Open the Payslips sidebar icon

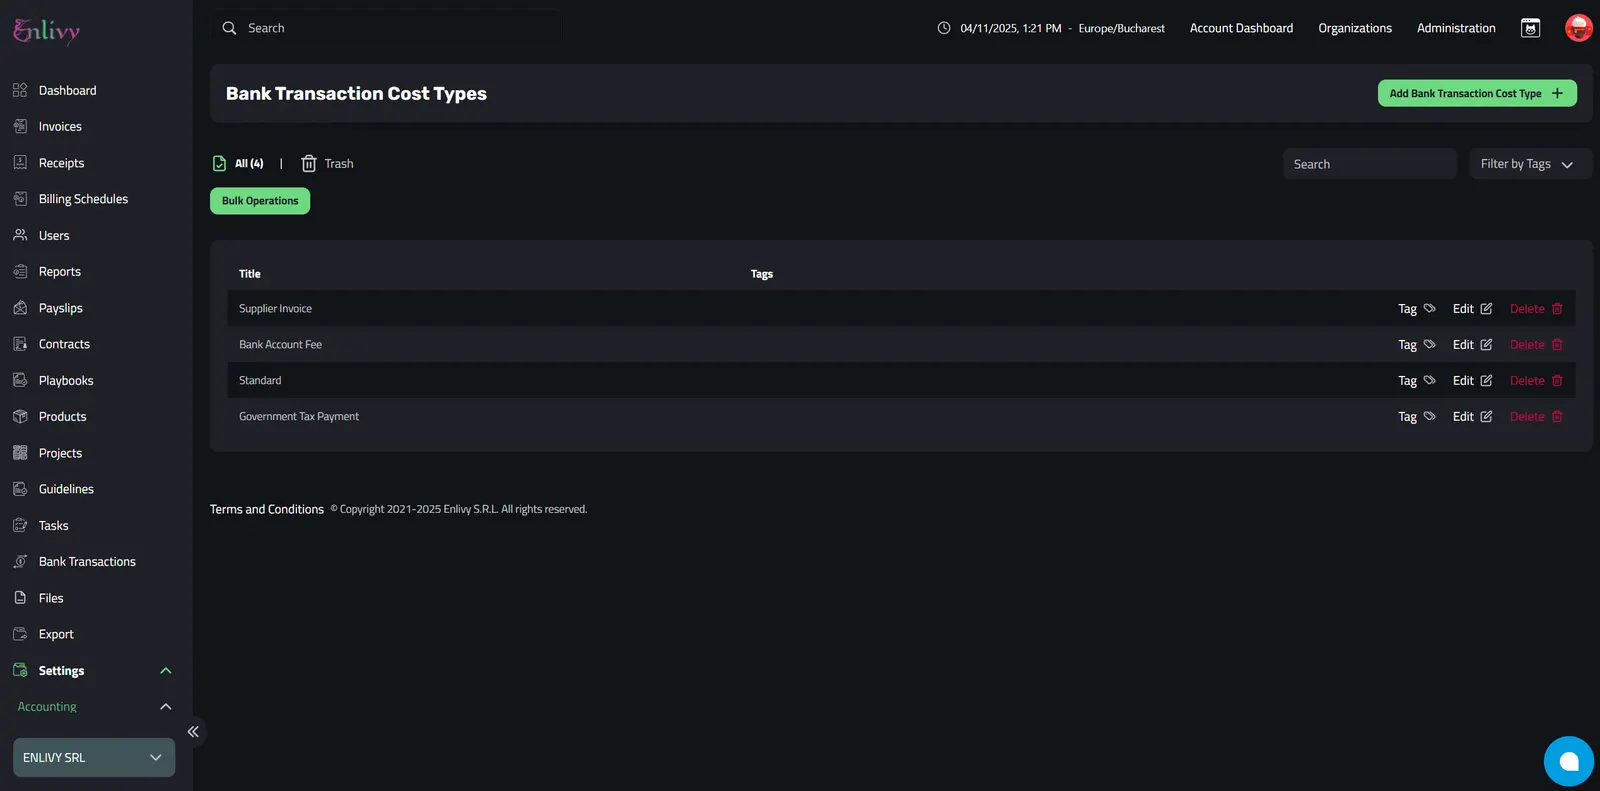(20, 308)
